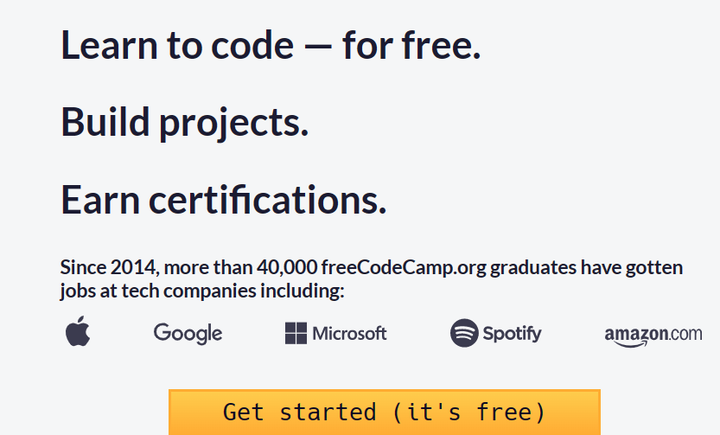720x435 pixels.
Task: Click the Microsoft wordmark text
Action: pos(349,333)
